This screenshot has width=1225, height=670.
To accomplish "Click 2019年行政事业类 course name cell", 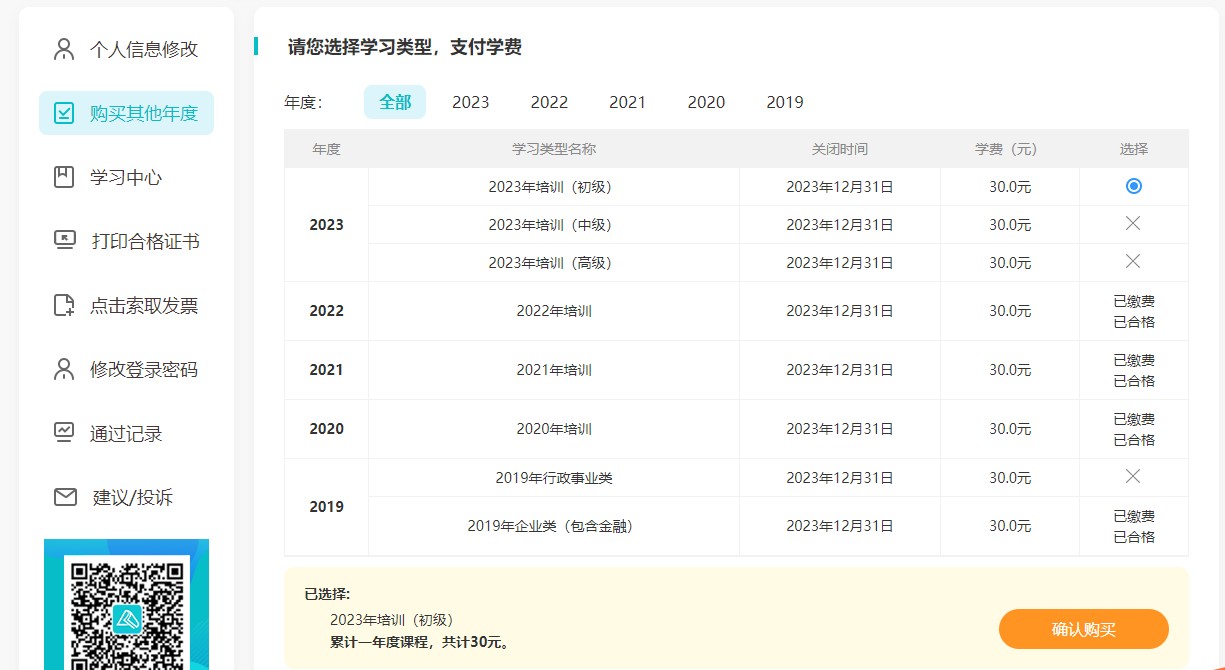I will 554,478.
